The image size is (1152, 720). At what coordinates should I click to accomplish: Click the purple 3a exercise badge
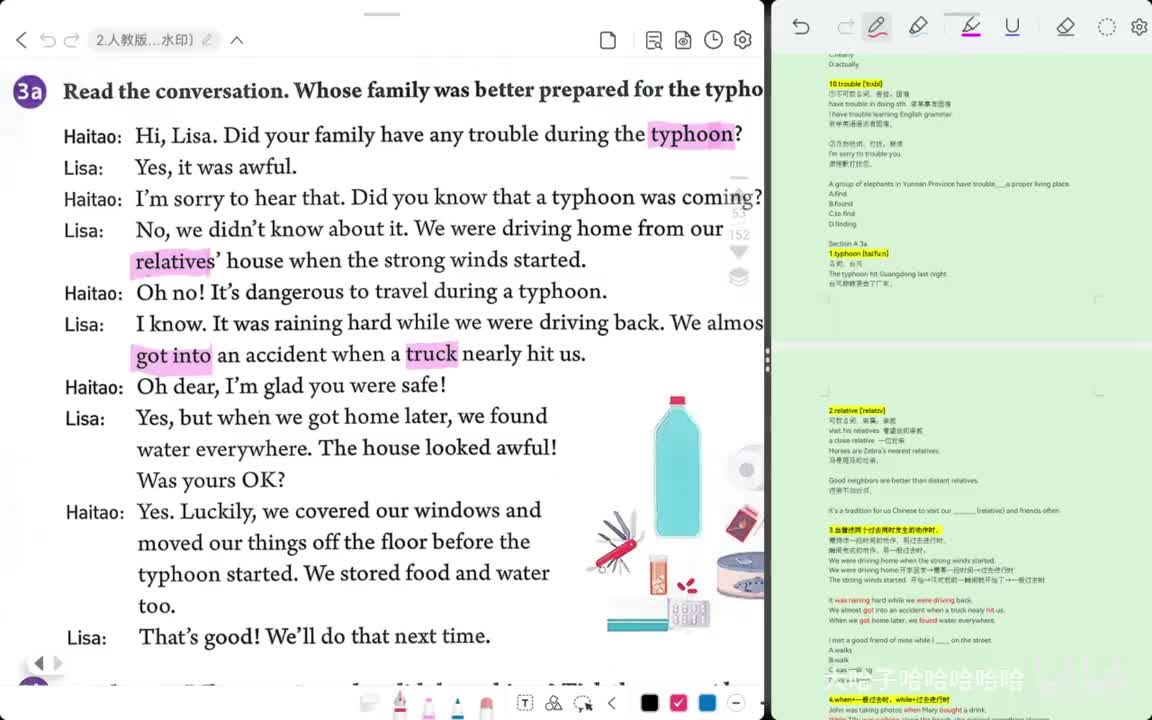pos(29,91)
